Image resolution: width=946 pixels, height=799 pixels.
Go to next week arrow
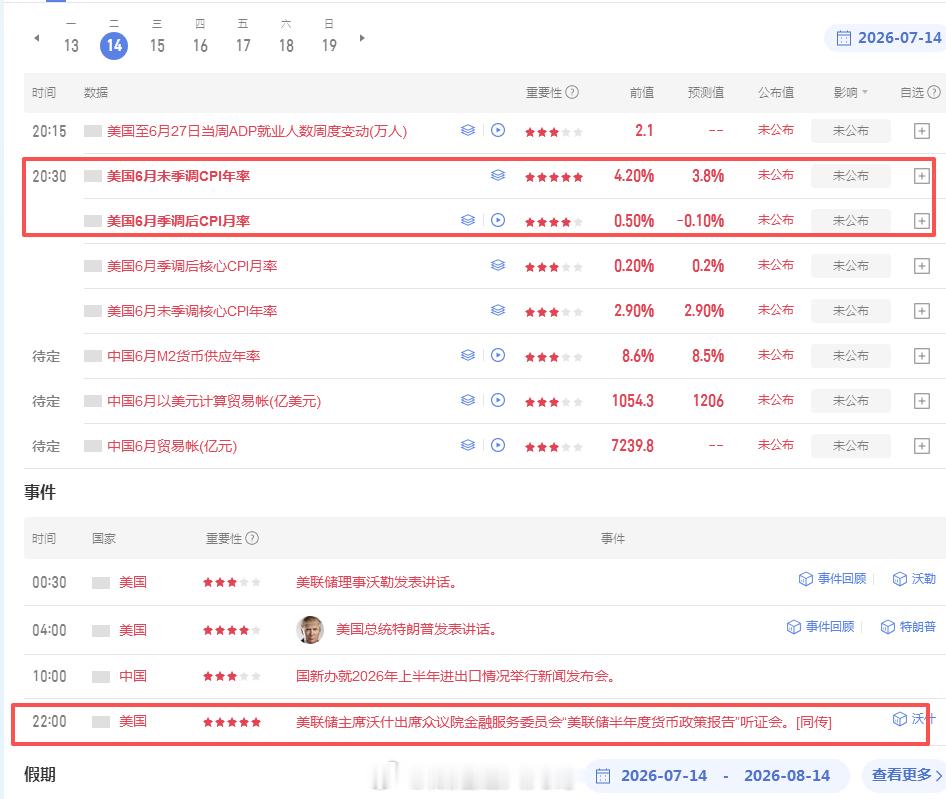coord(362,38)
